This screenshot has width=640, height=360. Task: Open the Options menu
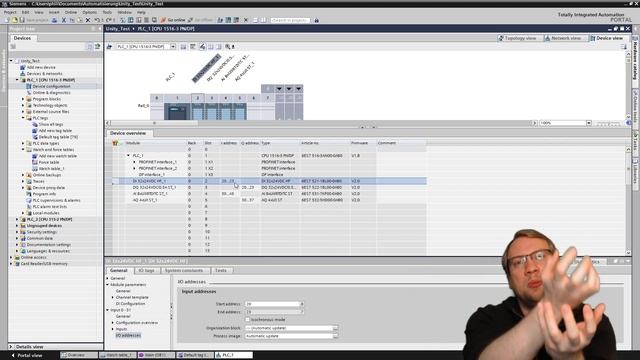click(89, 12)
